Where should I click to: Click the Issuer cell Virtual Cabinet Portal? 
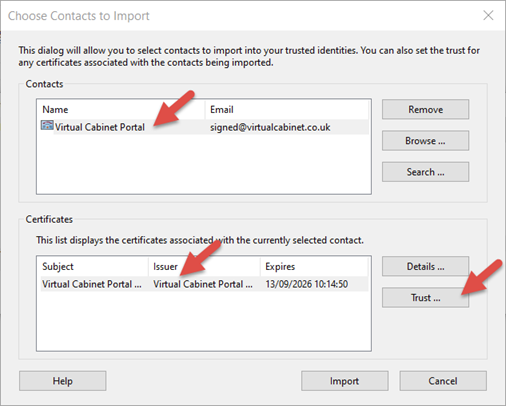pos(203,284)
